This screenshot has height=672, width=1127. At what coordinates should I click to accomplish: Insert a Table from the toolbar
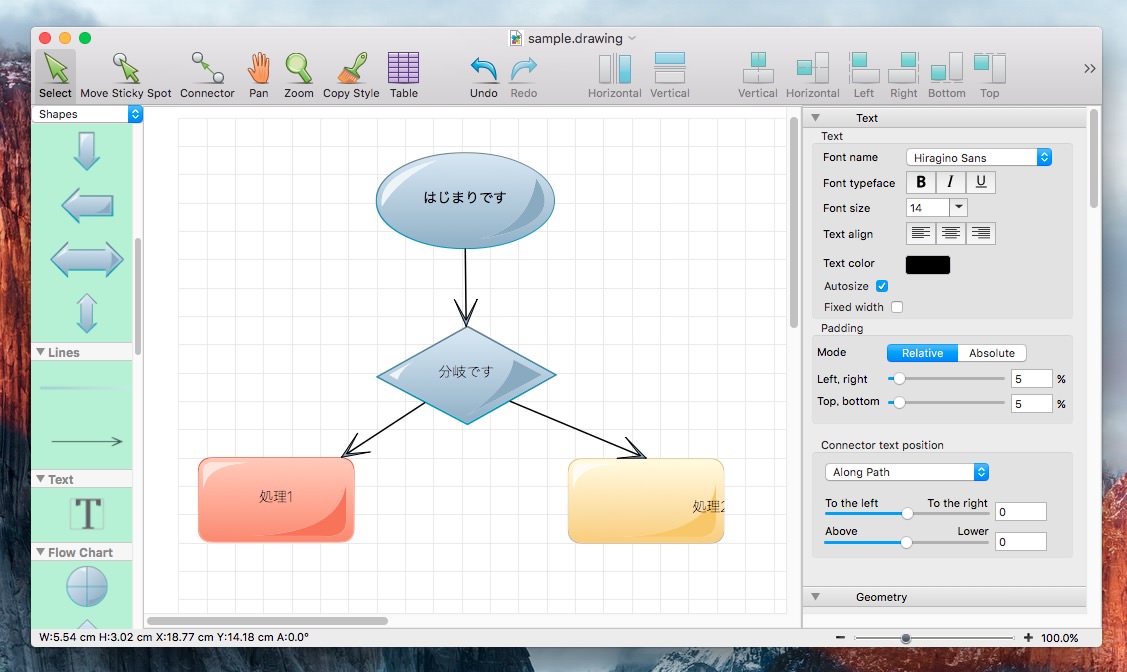pyautogui.click(x=403, y=71)
